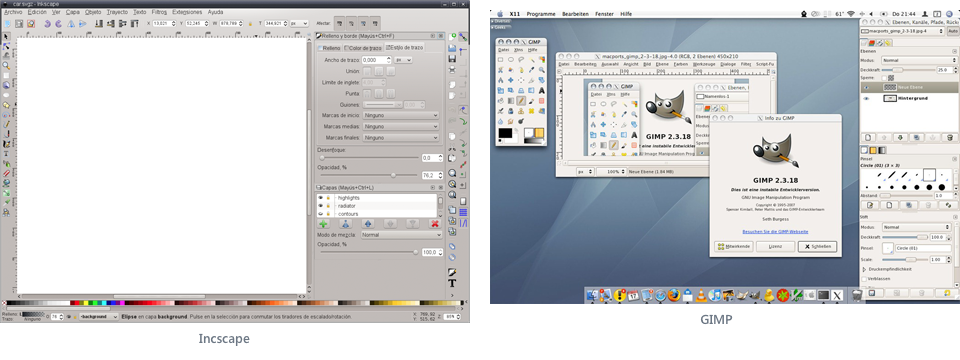Click the large T text icon in Inkscape's right toolbar
Screen dimensions: 960x360
[452, 283]
